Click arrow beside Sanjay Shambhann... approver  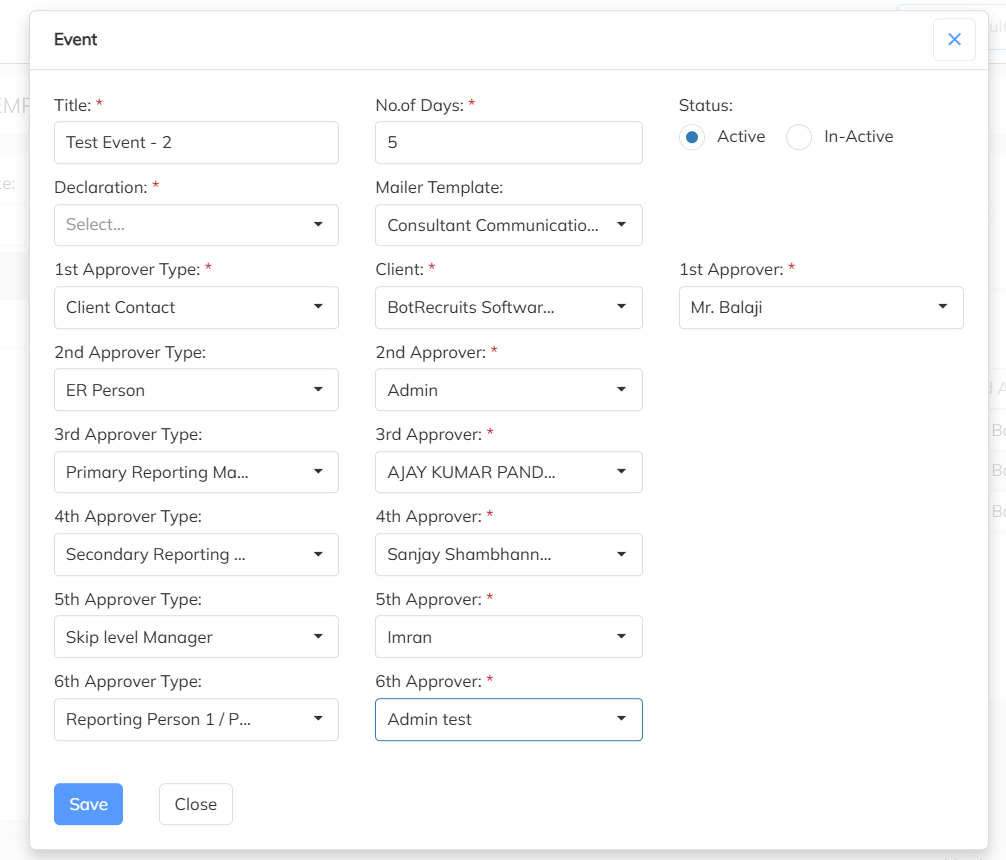621,554
